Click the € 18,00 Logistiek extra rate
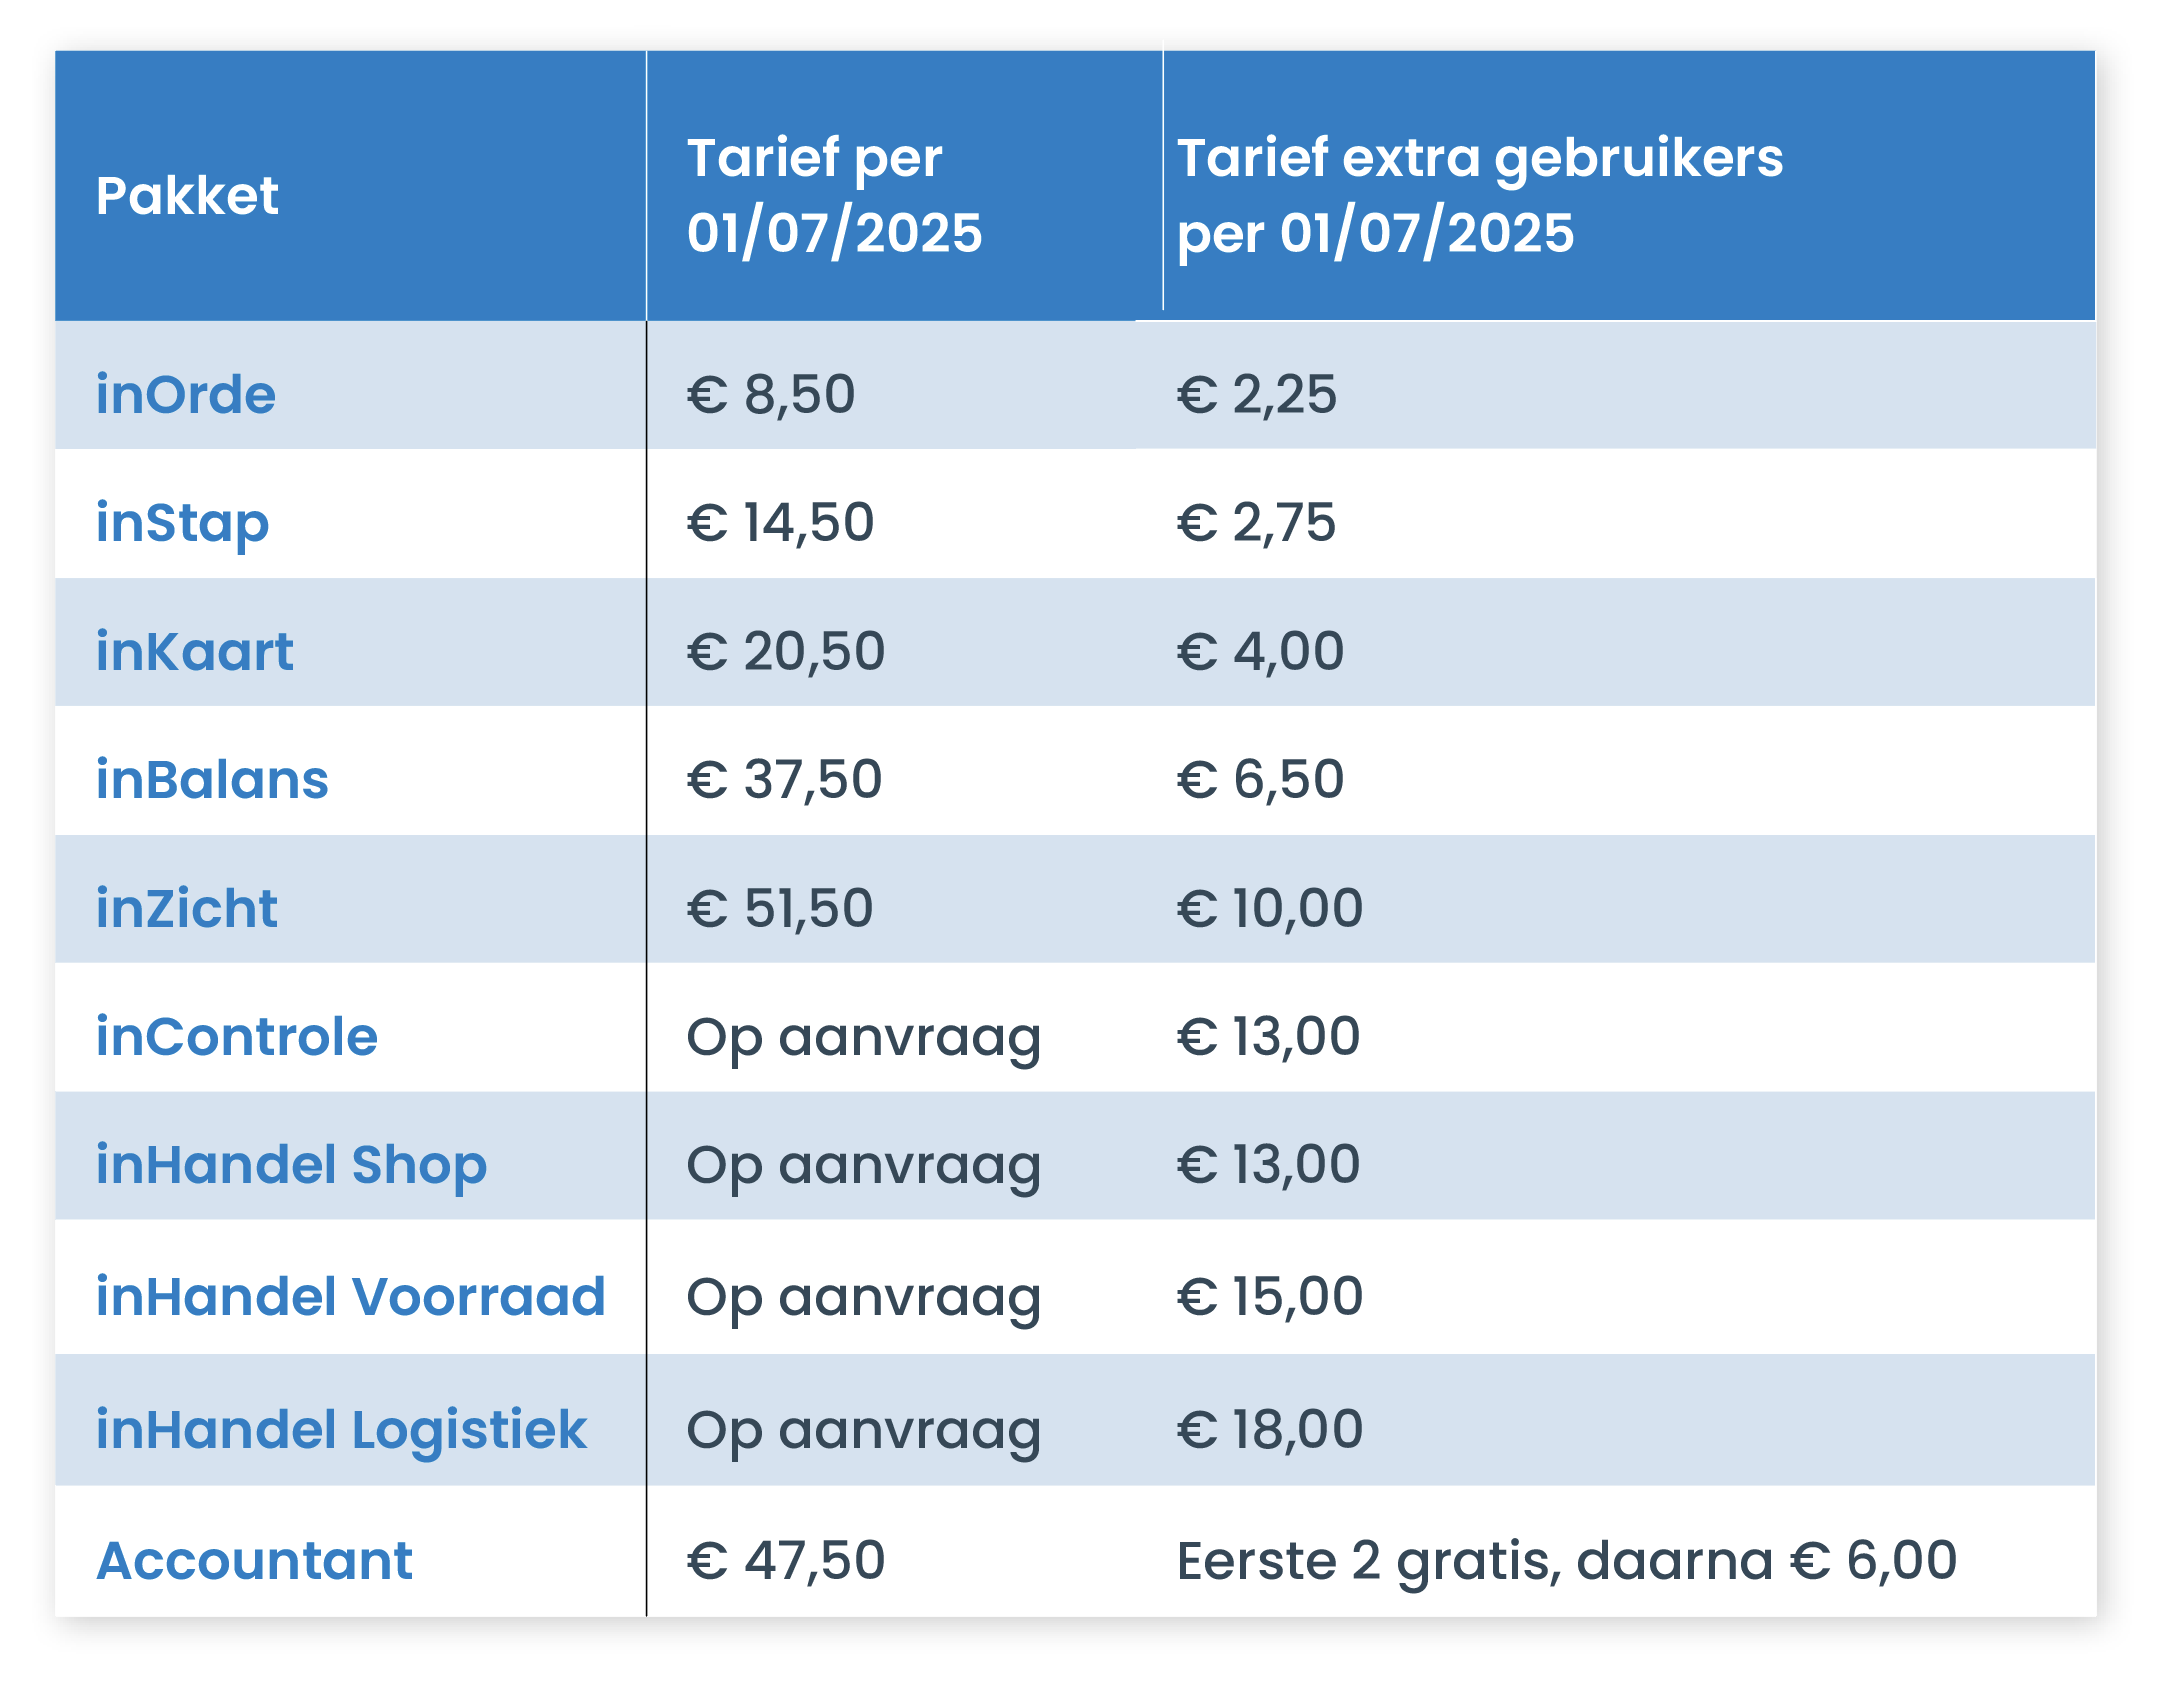The width and height of the screenshot is (2174, 1704). click(x=1270, y=1430)
